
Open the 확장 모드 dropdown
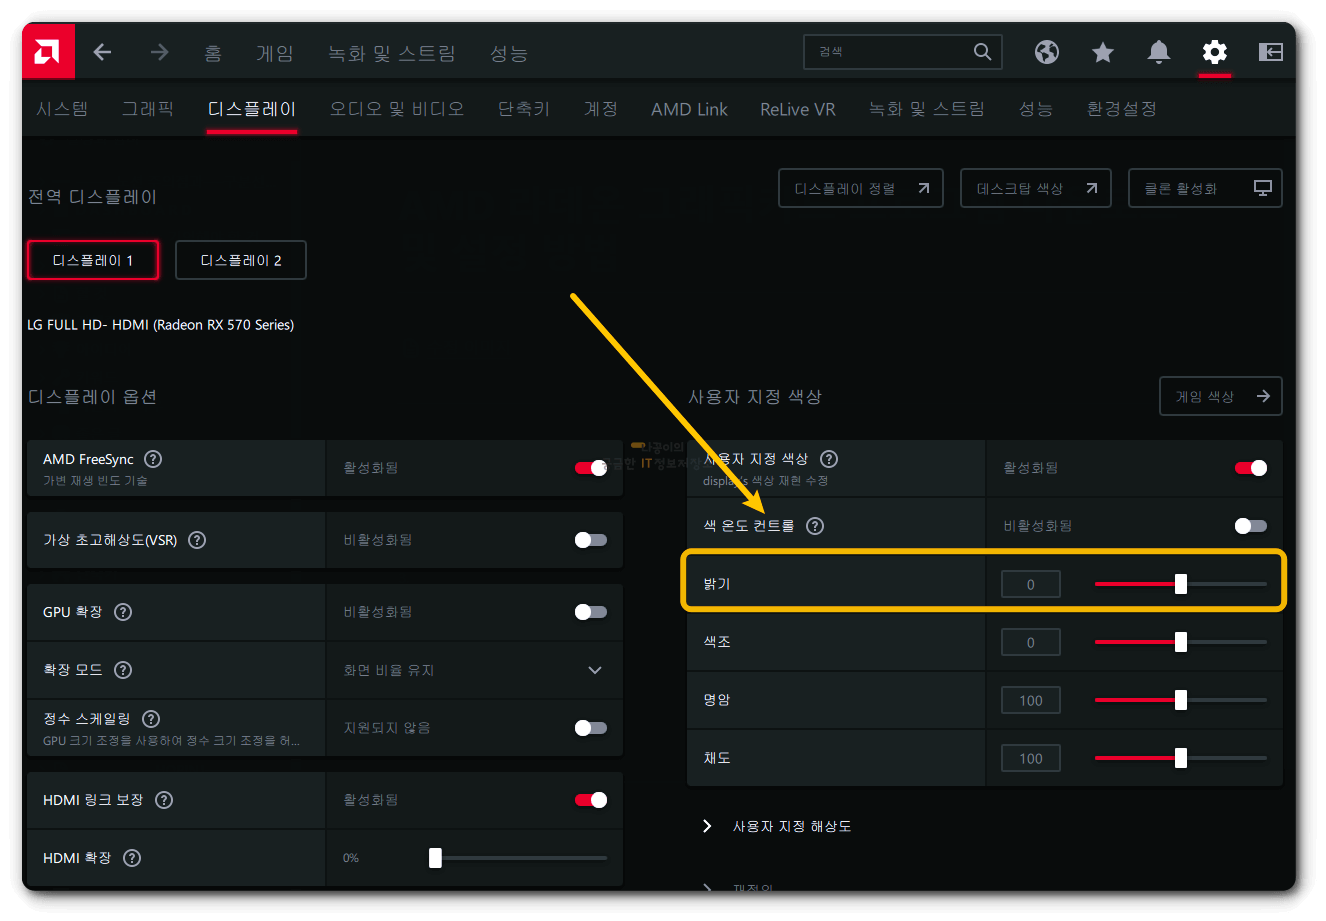click(596, 670)
